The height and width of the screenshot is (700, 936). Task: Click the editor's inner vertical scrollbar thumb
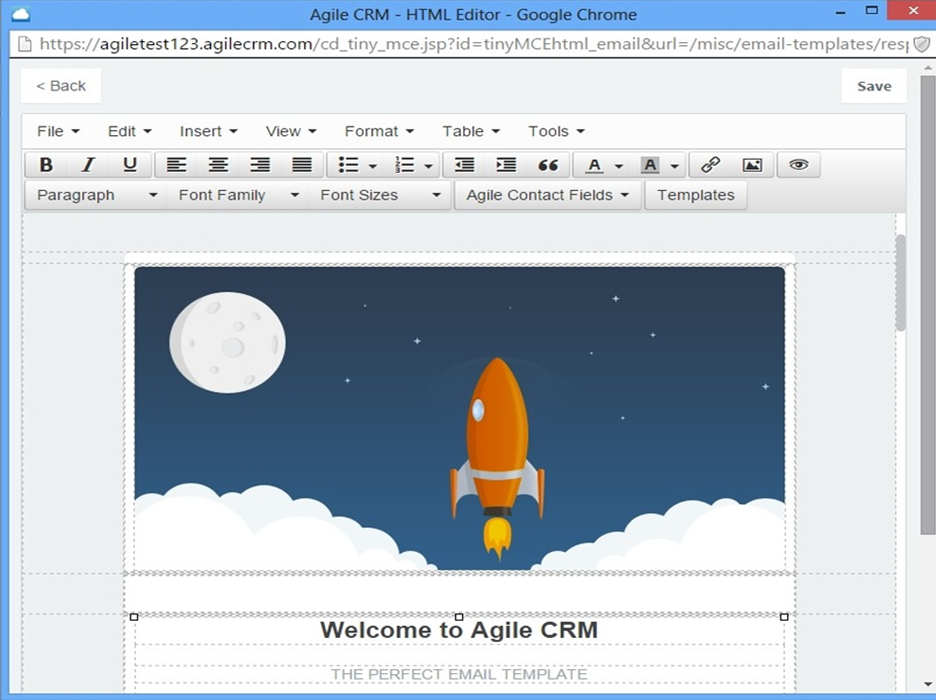coord(901,283)
